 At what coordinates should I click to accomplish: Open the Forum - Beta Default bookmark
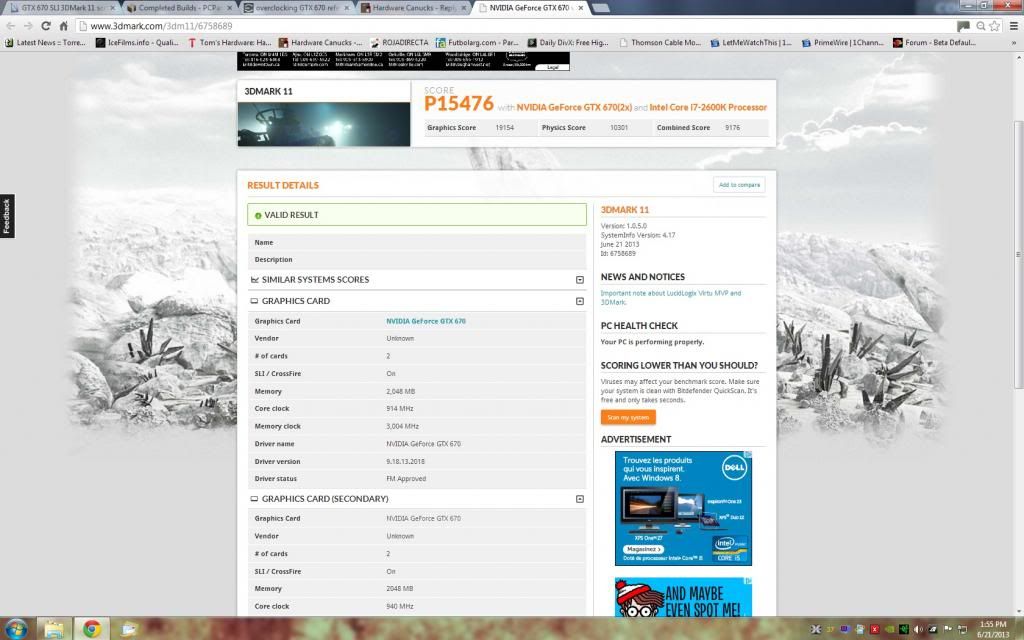pyautogui.click(x=935, y=43)
